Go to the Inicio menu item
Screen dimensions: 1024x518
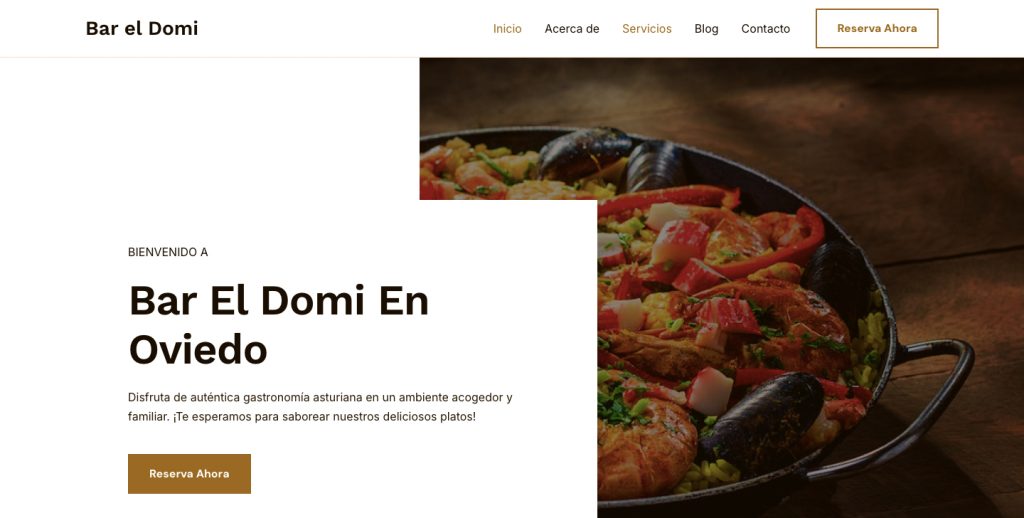(x=507, y=29)
